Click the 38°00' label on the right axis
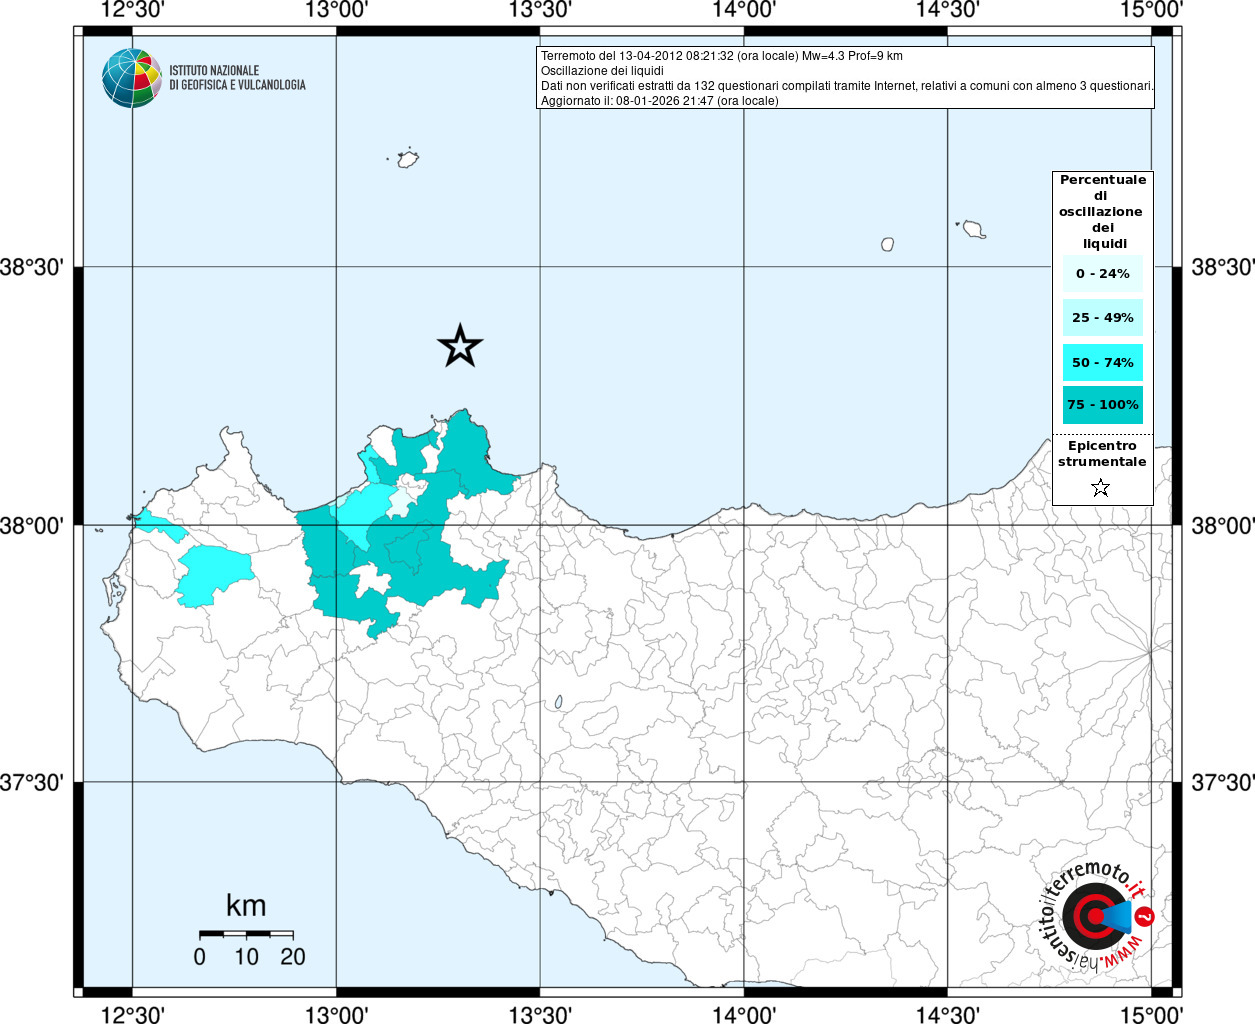This screenshot has width=1255, height=1024. click(1222, 525)
